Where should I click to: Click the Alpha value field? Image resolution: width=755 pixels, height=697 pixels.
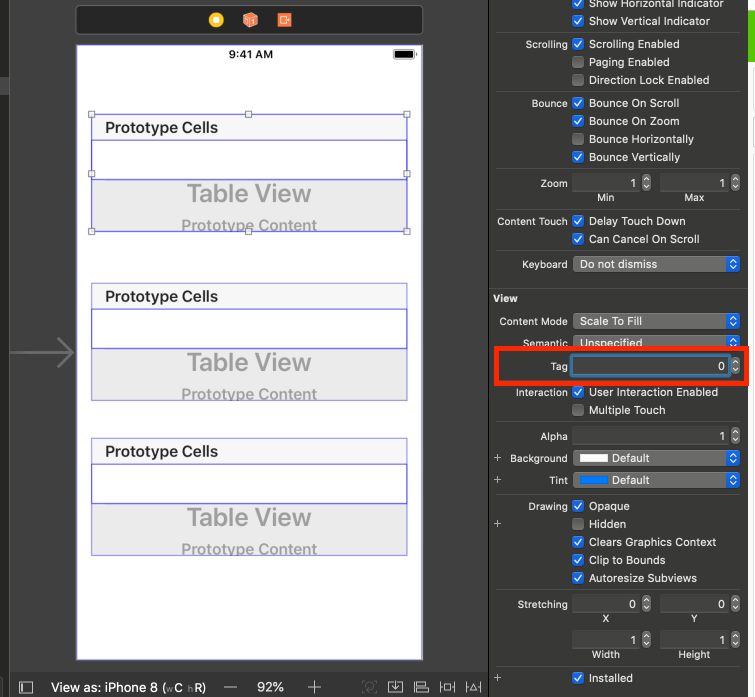(x=651, y=436)
